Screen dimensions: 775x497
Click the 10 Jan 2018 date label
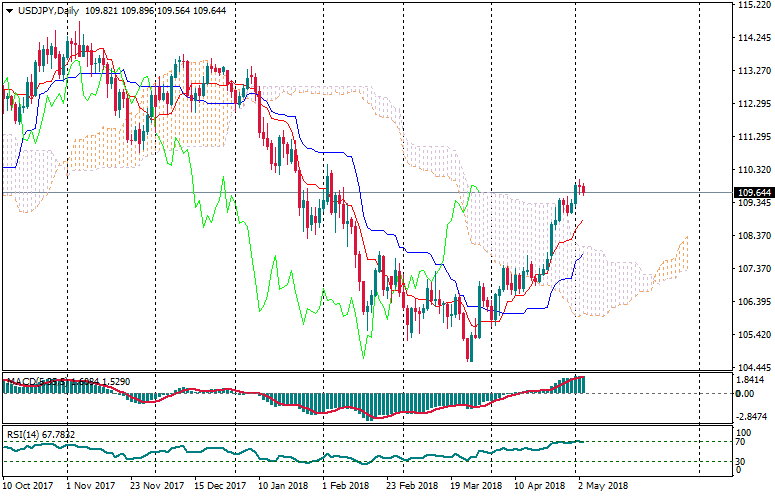(x=283, y=486)
